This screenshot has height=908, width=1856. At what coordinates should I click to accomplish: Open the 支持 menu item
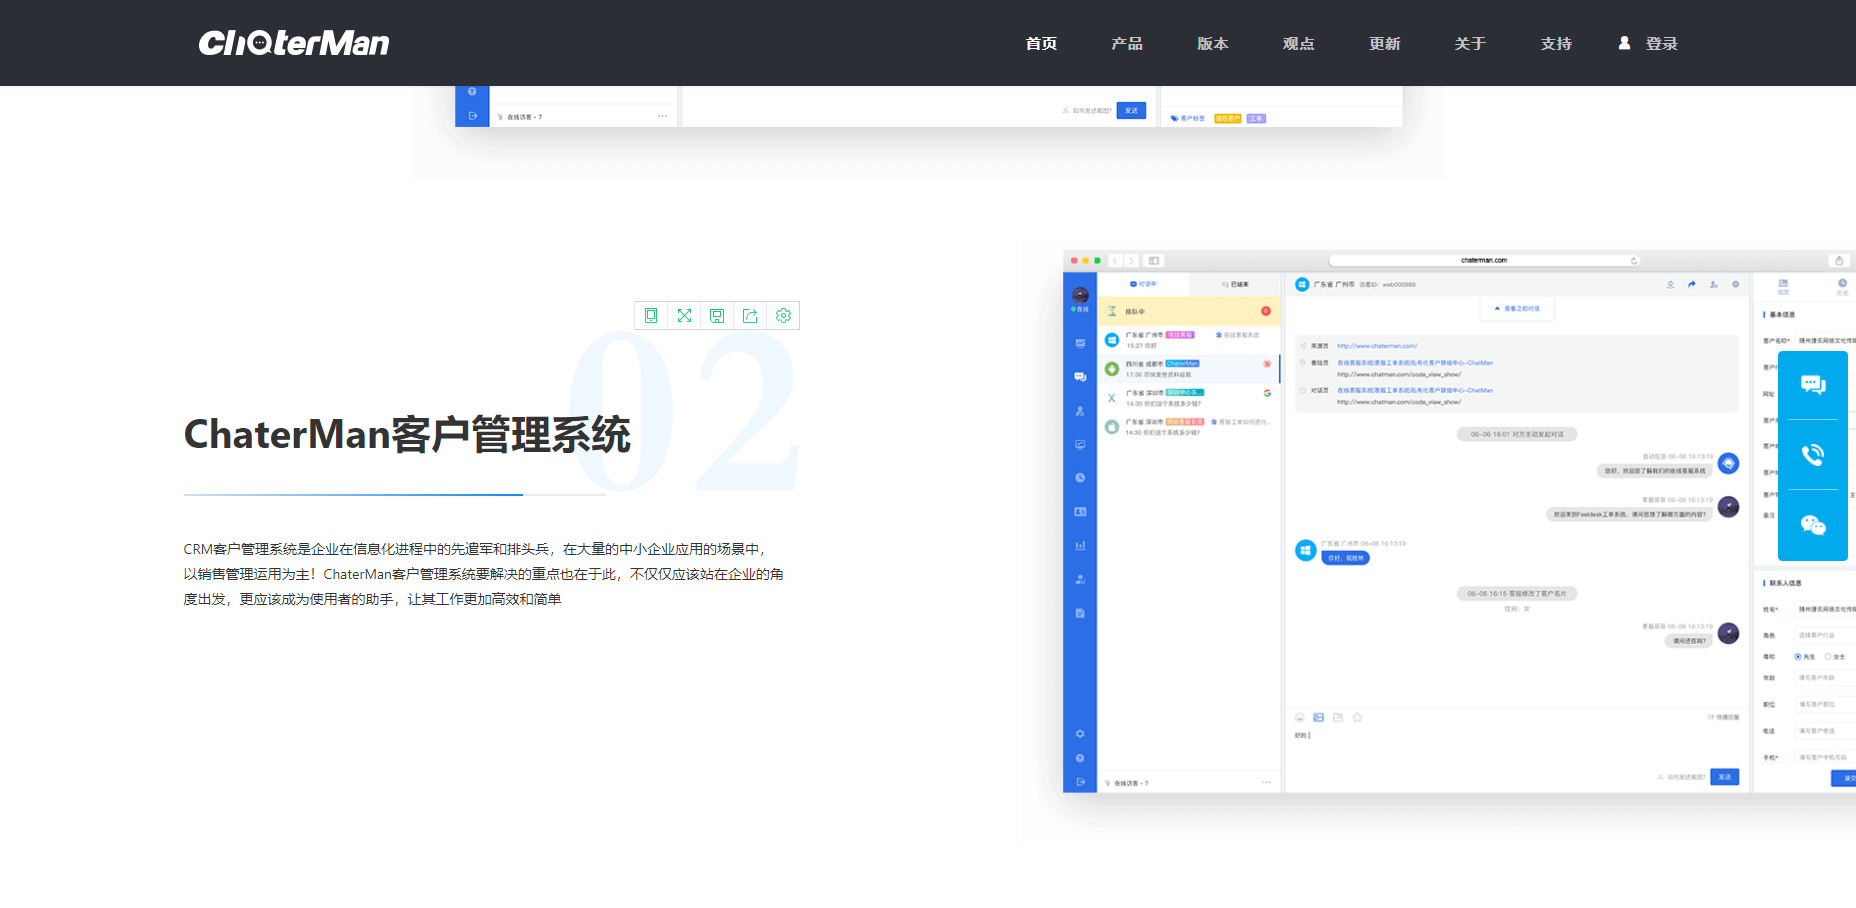(1556, 43)
